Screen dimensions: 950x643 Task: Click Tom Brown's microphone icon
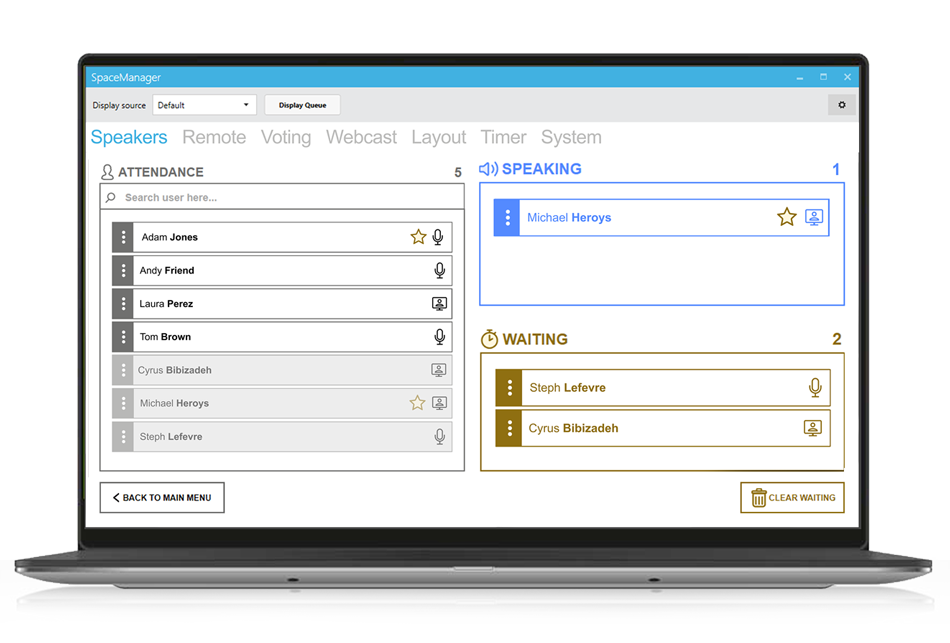click(439, 337)
